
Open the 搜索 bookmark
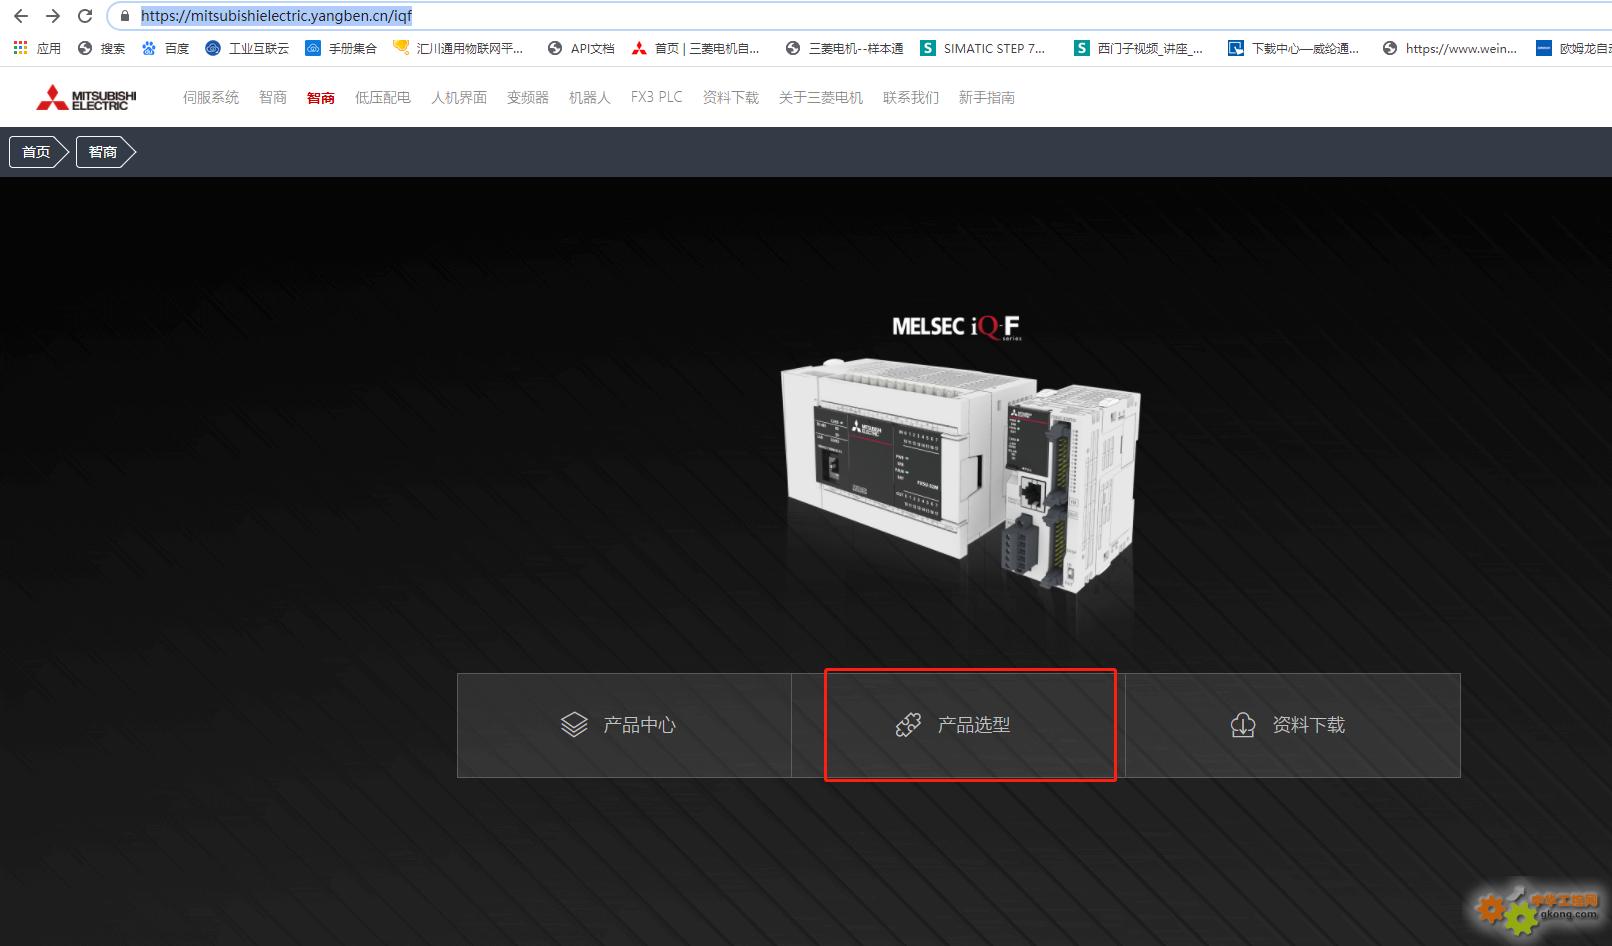[x=102, y=48]
